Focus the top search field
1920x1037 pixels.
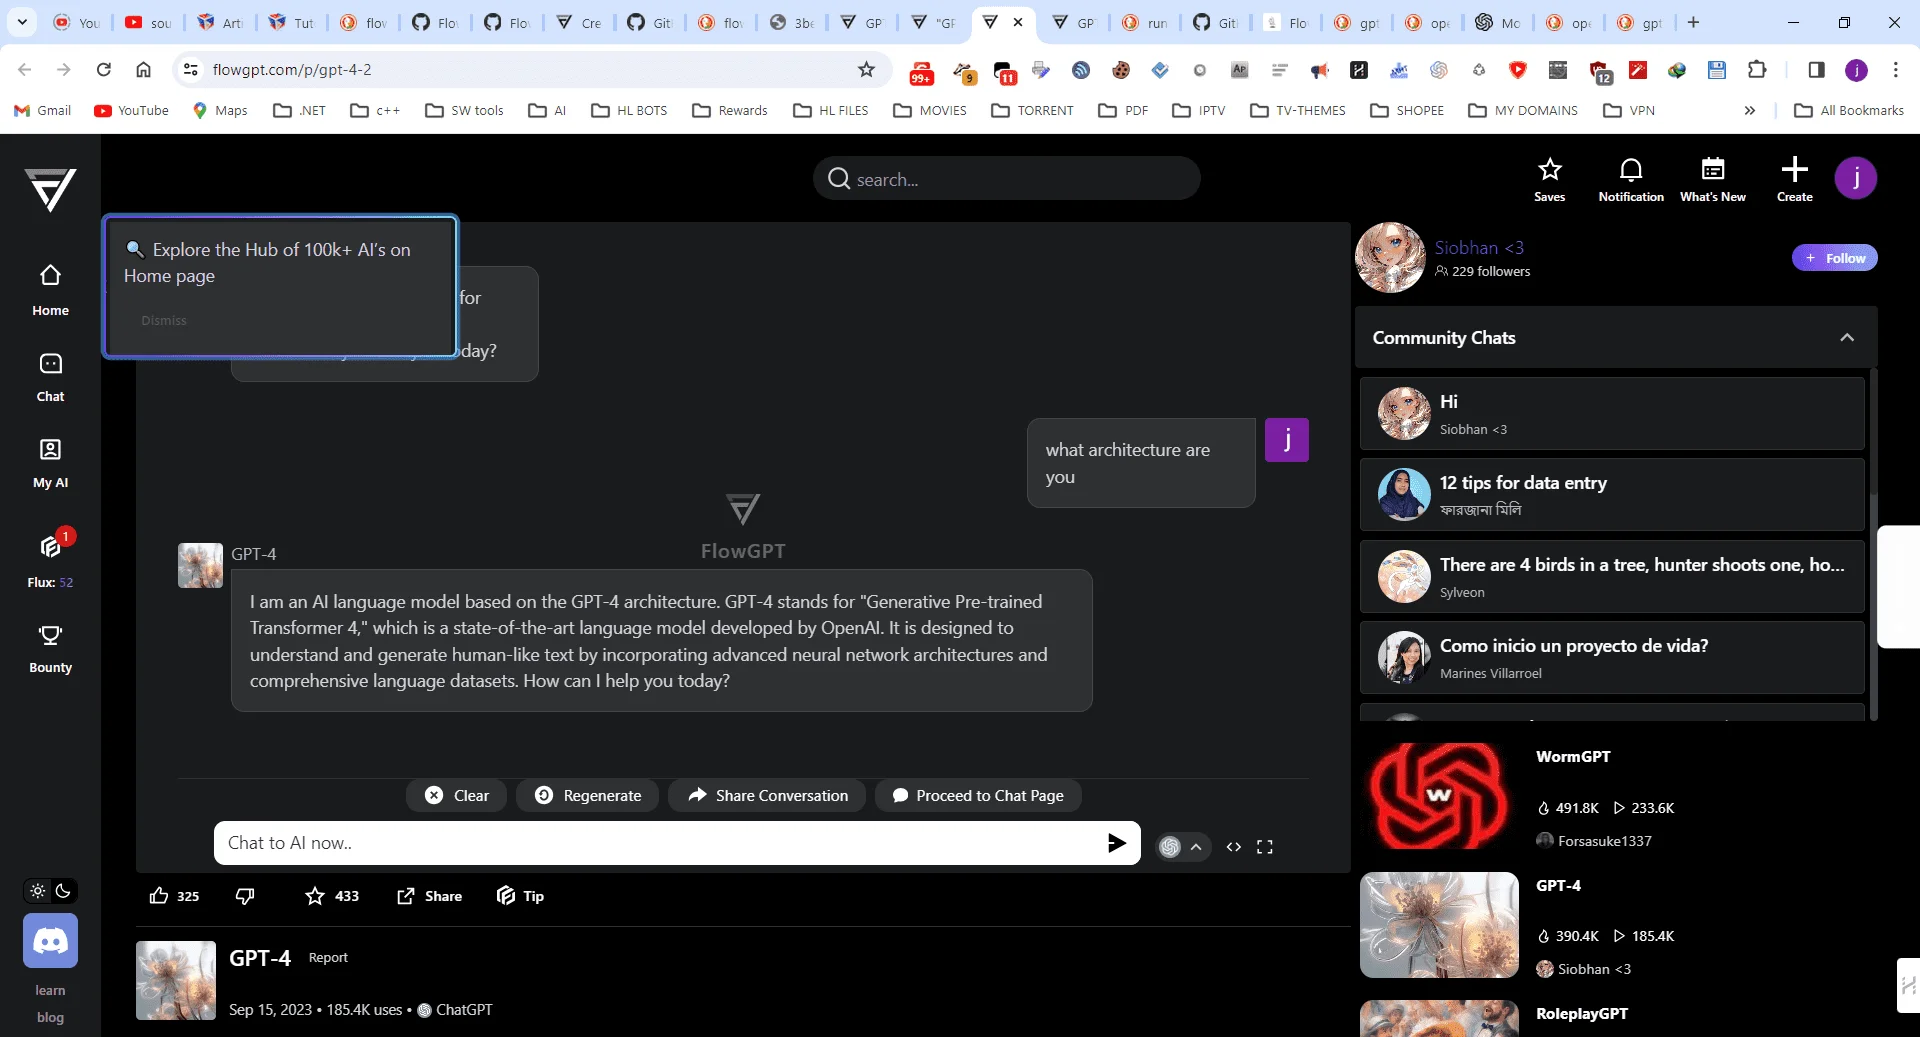(1007, 179)
